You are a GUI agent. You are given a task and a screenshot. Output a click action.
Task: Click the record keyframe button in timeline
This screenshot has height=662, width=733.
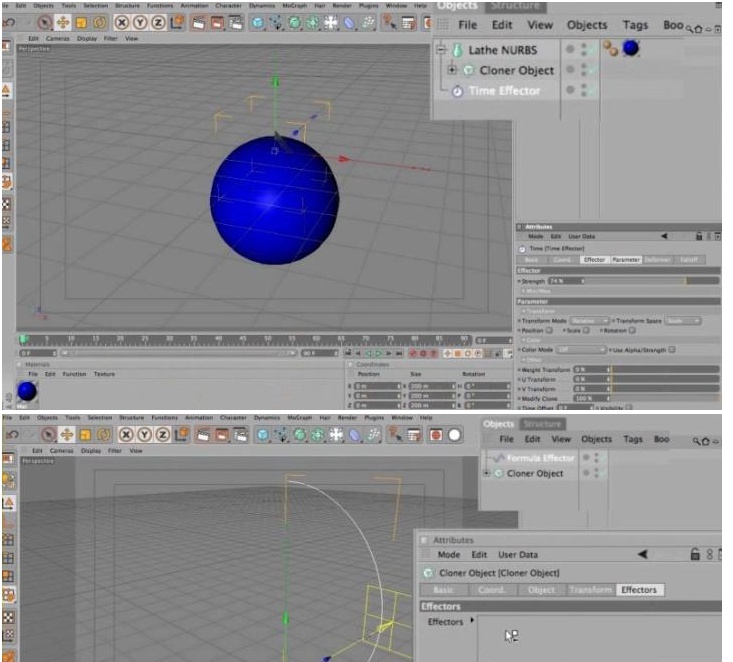pyautogui.click(x=413, y=353)
